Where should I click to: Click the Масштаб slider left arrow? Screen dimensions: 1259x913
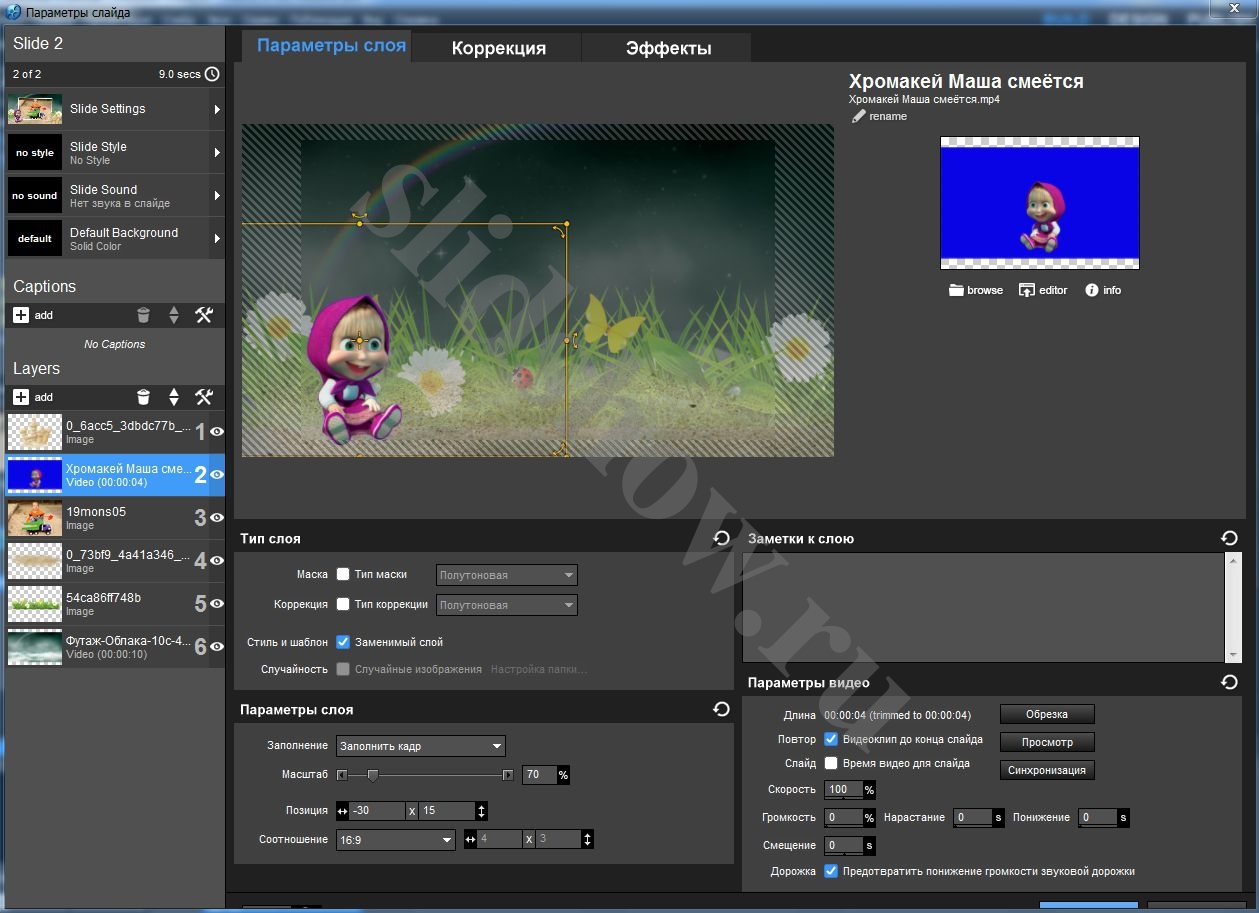342,775
